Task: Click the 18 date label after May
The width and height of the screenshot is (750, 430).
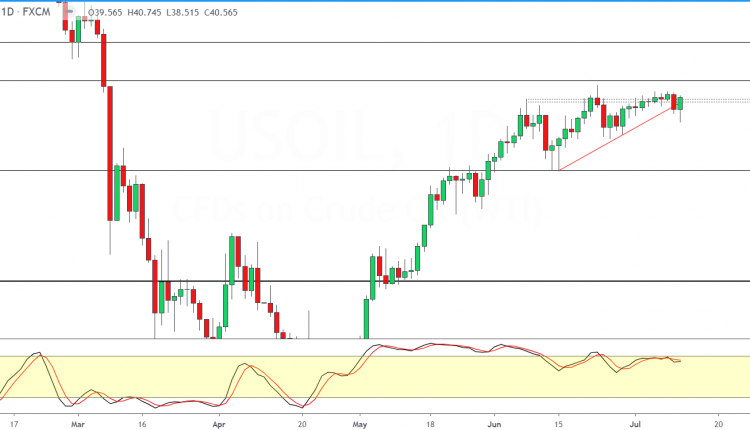Action: 430,424
